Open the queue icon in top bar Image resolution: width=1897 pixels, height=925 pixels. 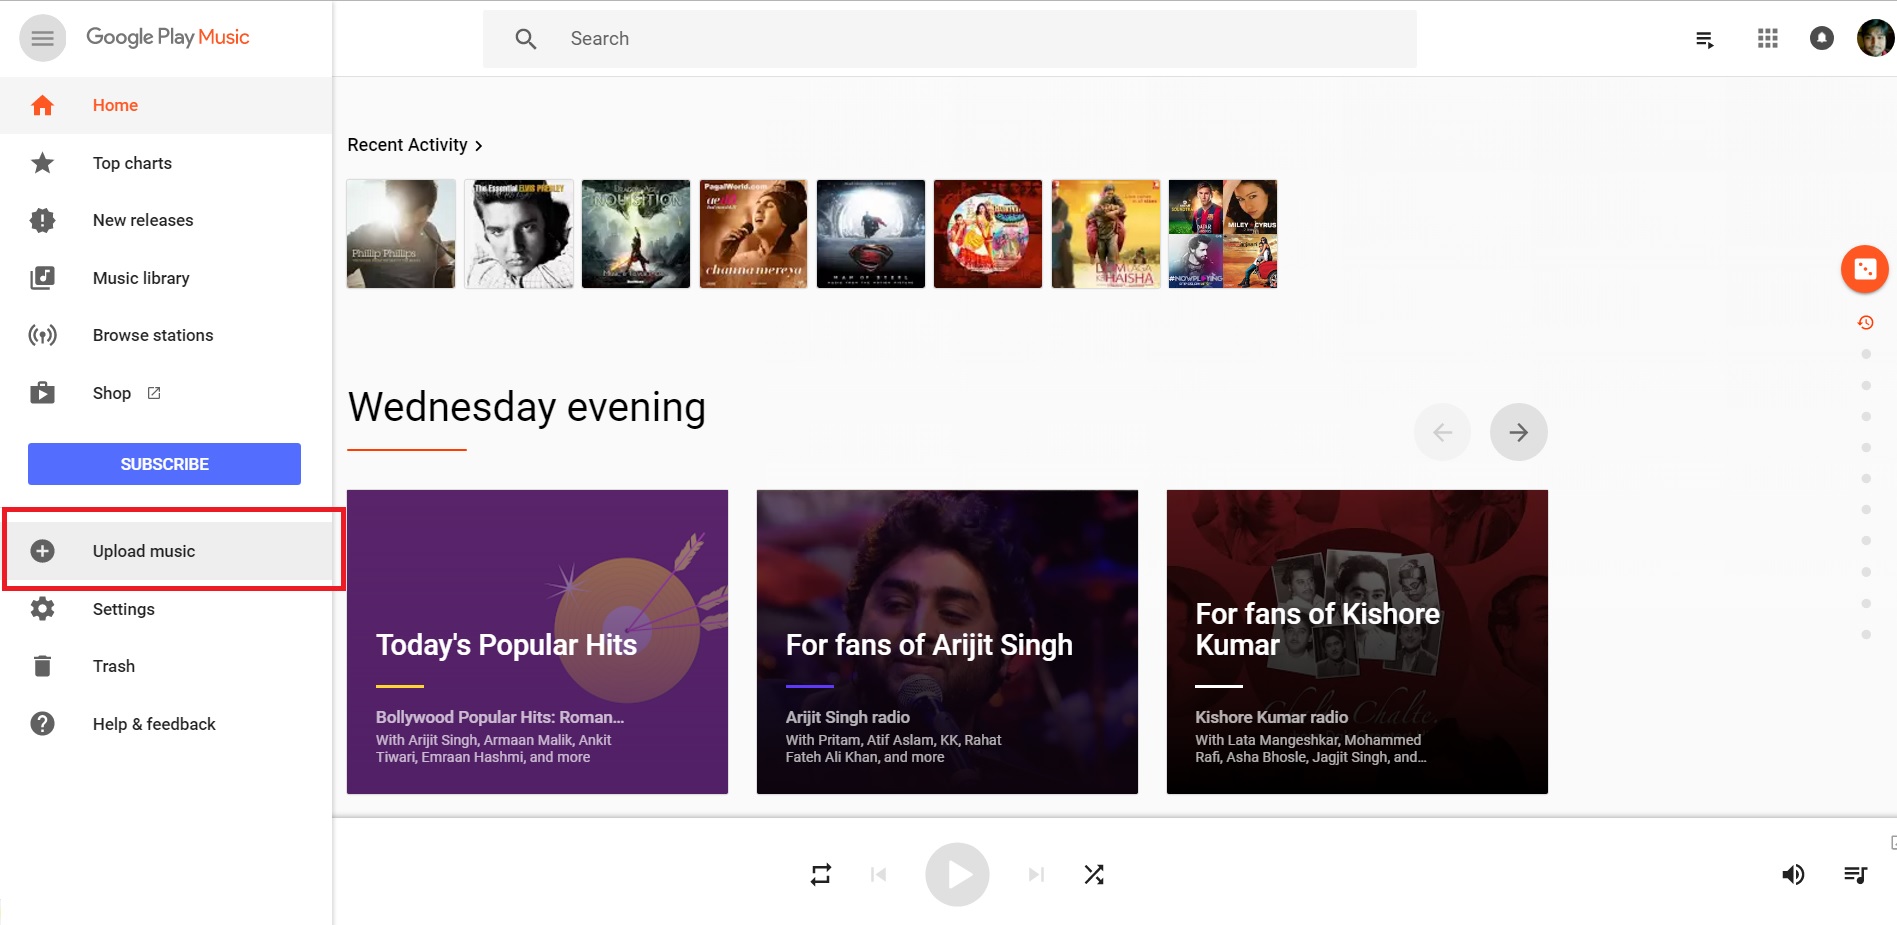[1705, 39]
